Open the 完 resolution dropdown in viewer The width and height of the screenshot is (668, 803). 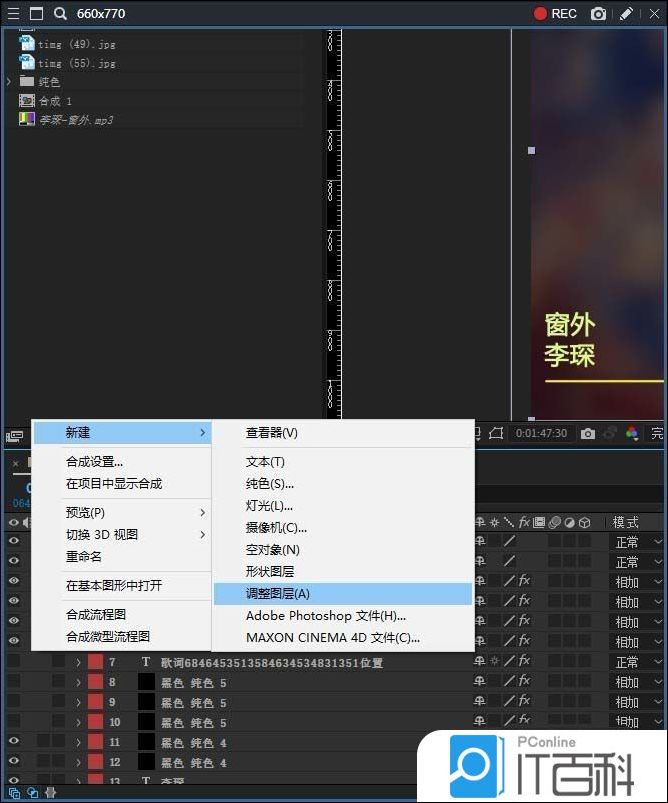[x=657, y=433]
